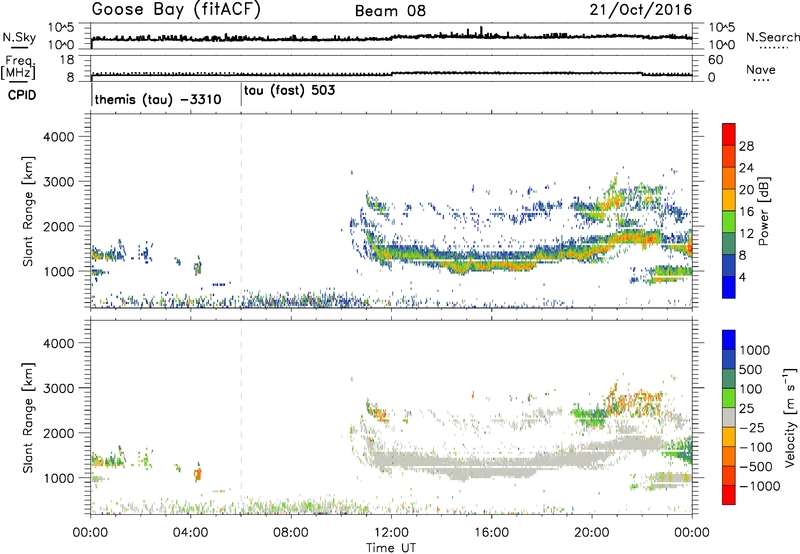This screenshot has width=800, height=554.
Task: Click the "Slant Range [km]" label of velocity panel
Action: [29, 418]
